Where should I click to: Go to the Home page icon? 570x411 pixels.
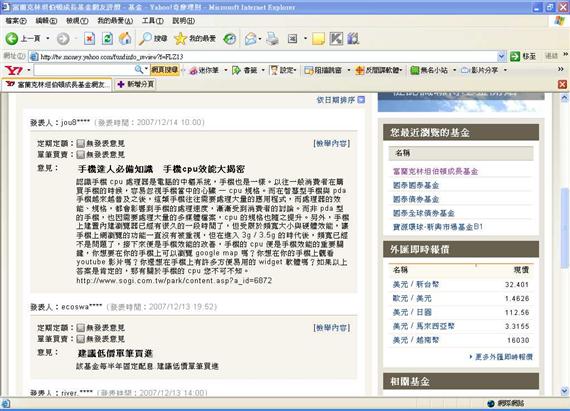click(x=125, y=39)
